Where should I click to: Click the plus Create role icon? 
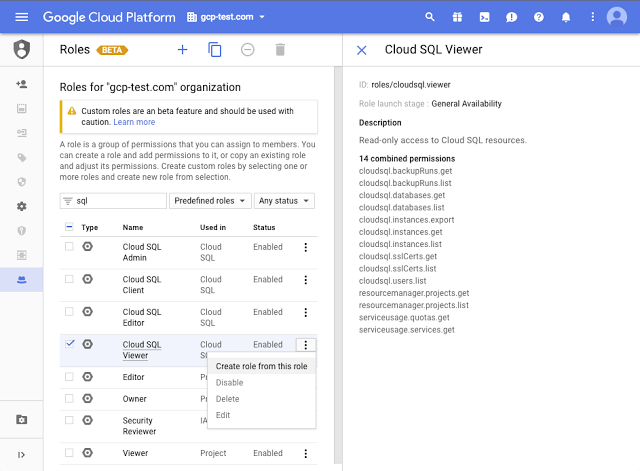tap(182, 50)
